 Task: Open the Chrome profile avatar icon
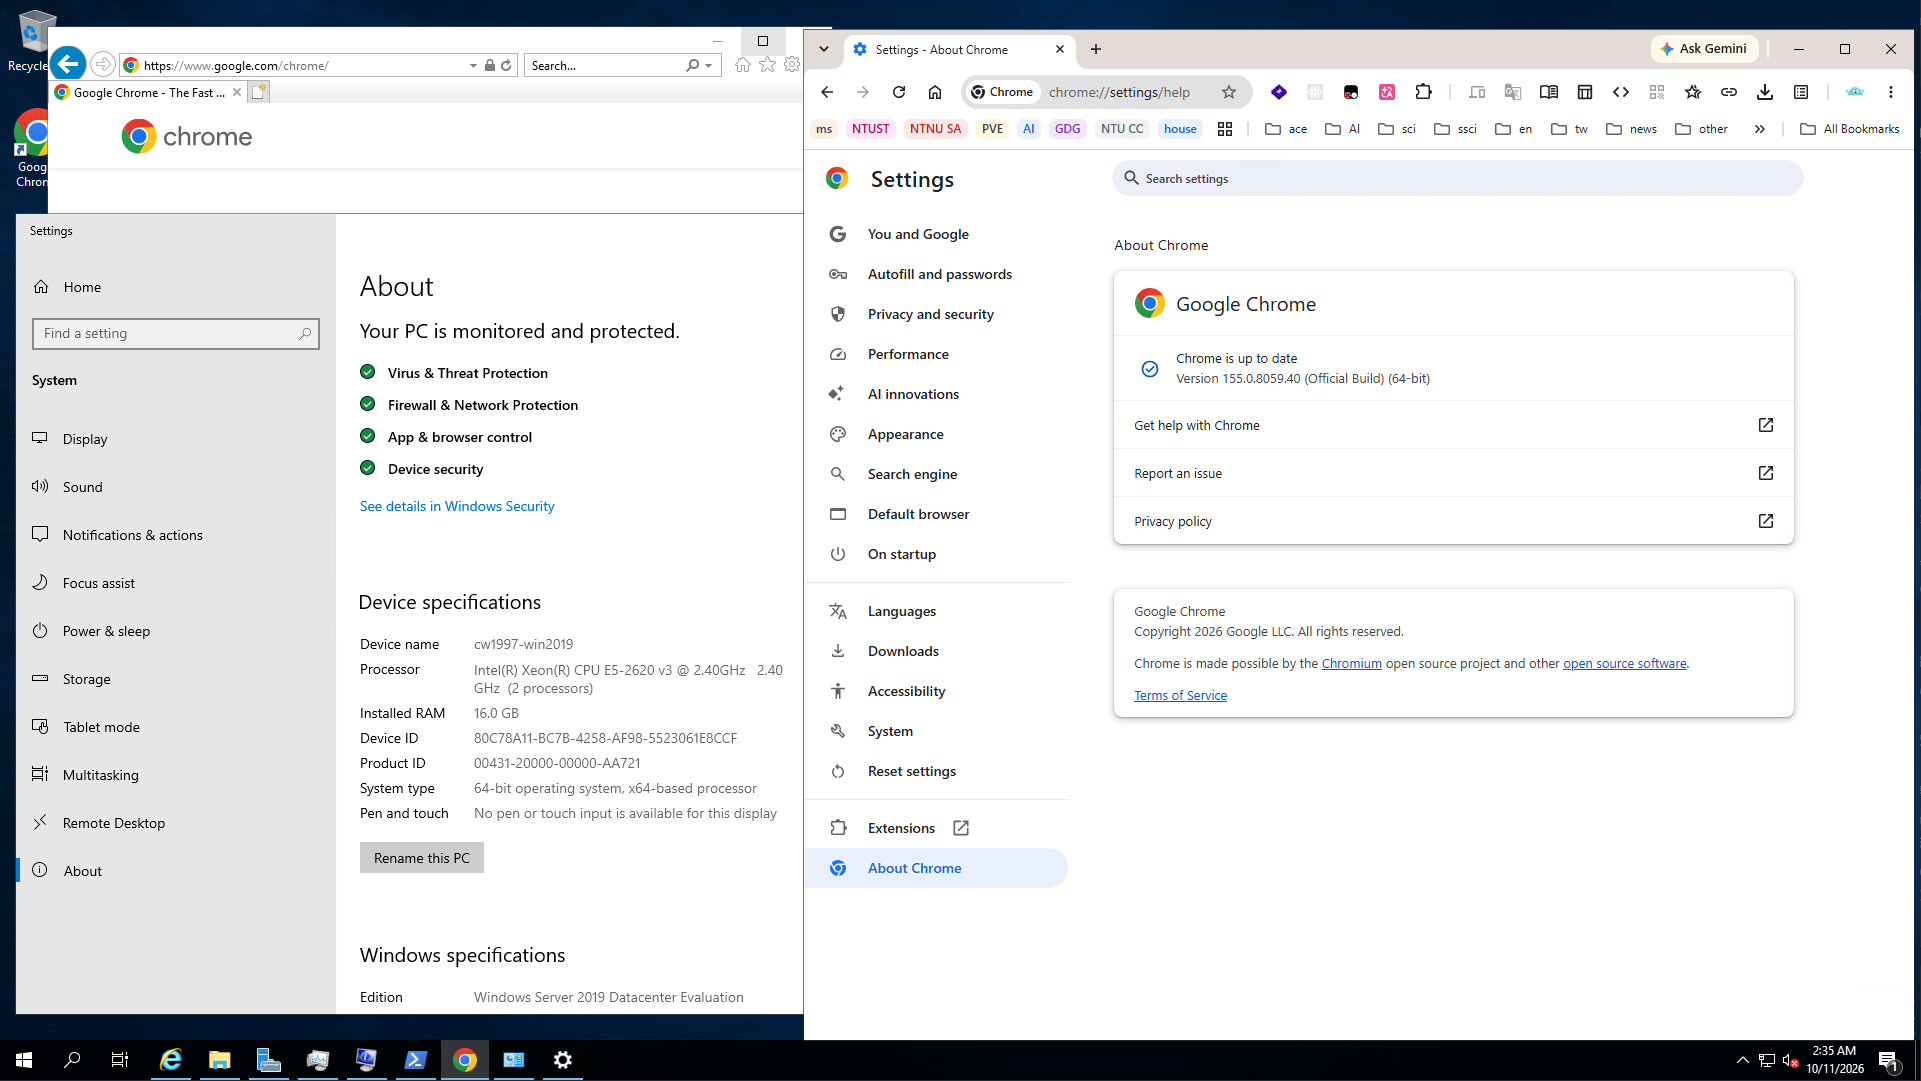[1855, 92]
